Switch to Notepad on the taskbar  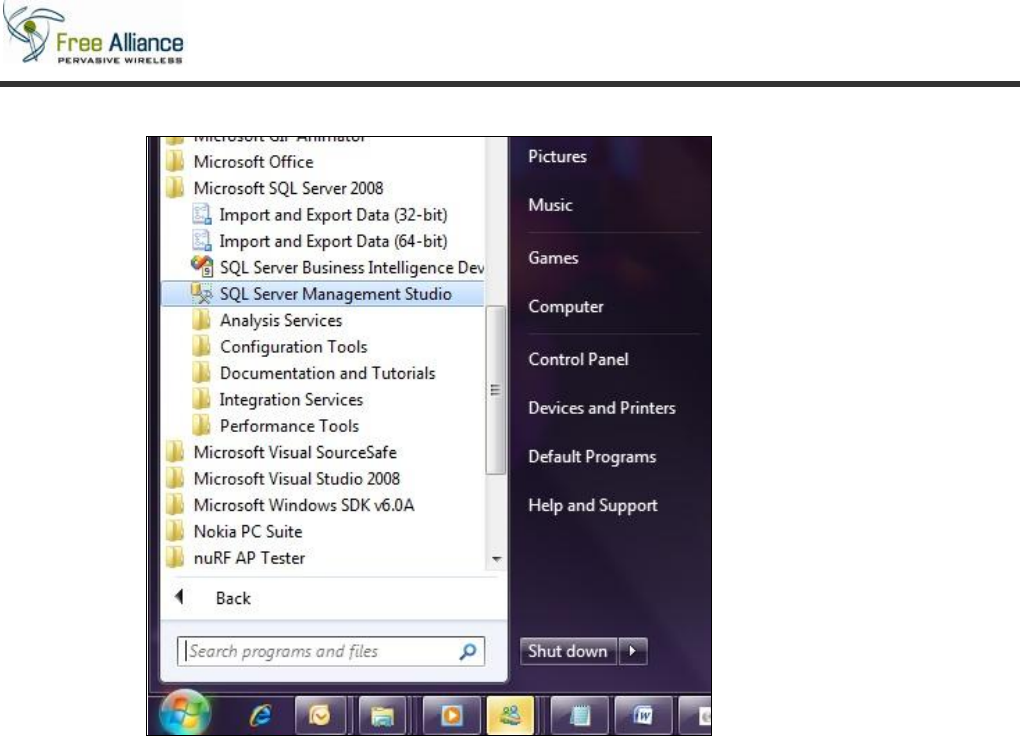[579, 716]
